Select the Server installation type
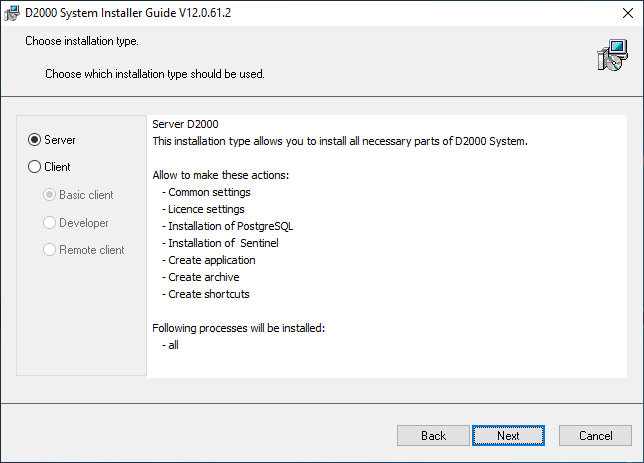 coord(35,140)
